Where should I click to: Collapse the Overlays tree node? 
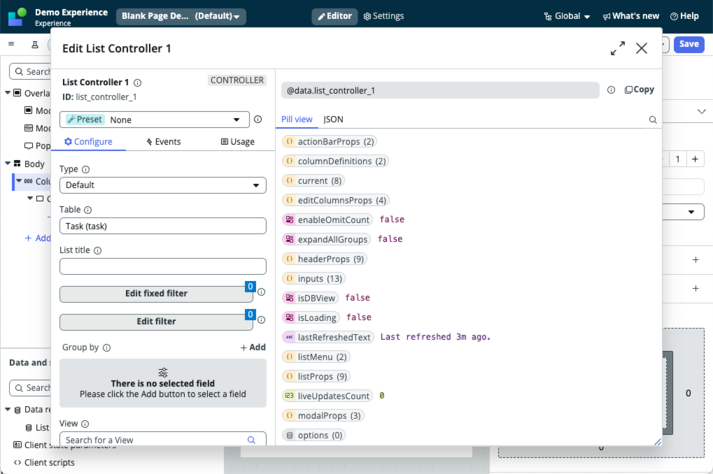8,93
